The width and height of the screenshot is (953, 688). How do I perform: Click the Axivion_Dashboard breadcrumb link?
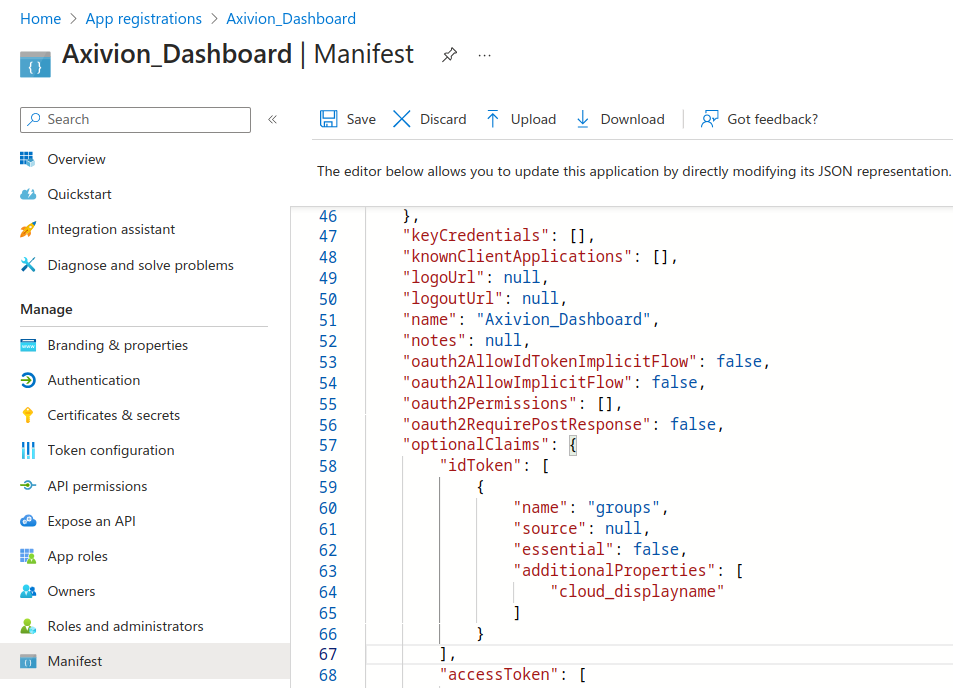click(x=291, y=19)
